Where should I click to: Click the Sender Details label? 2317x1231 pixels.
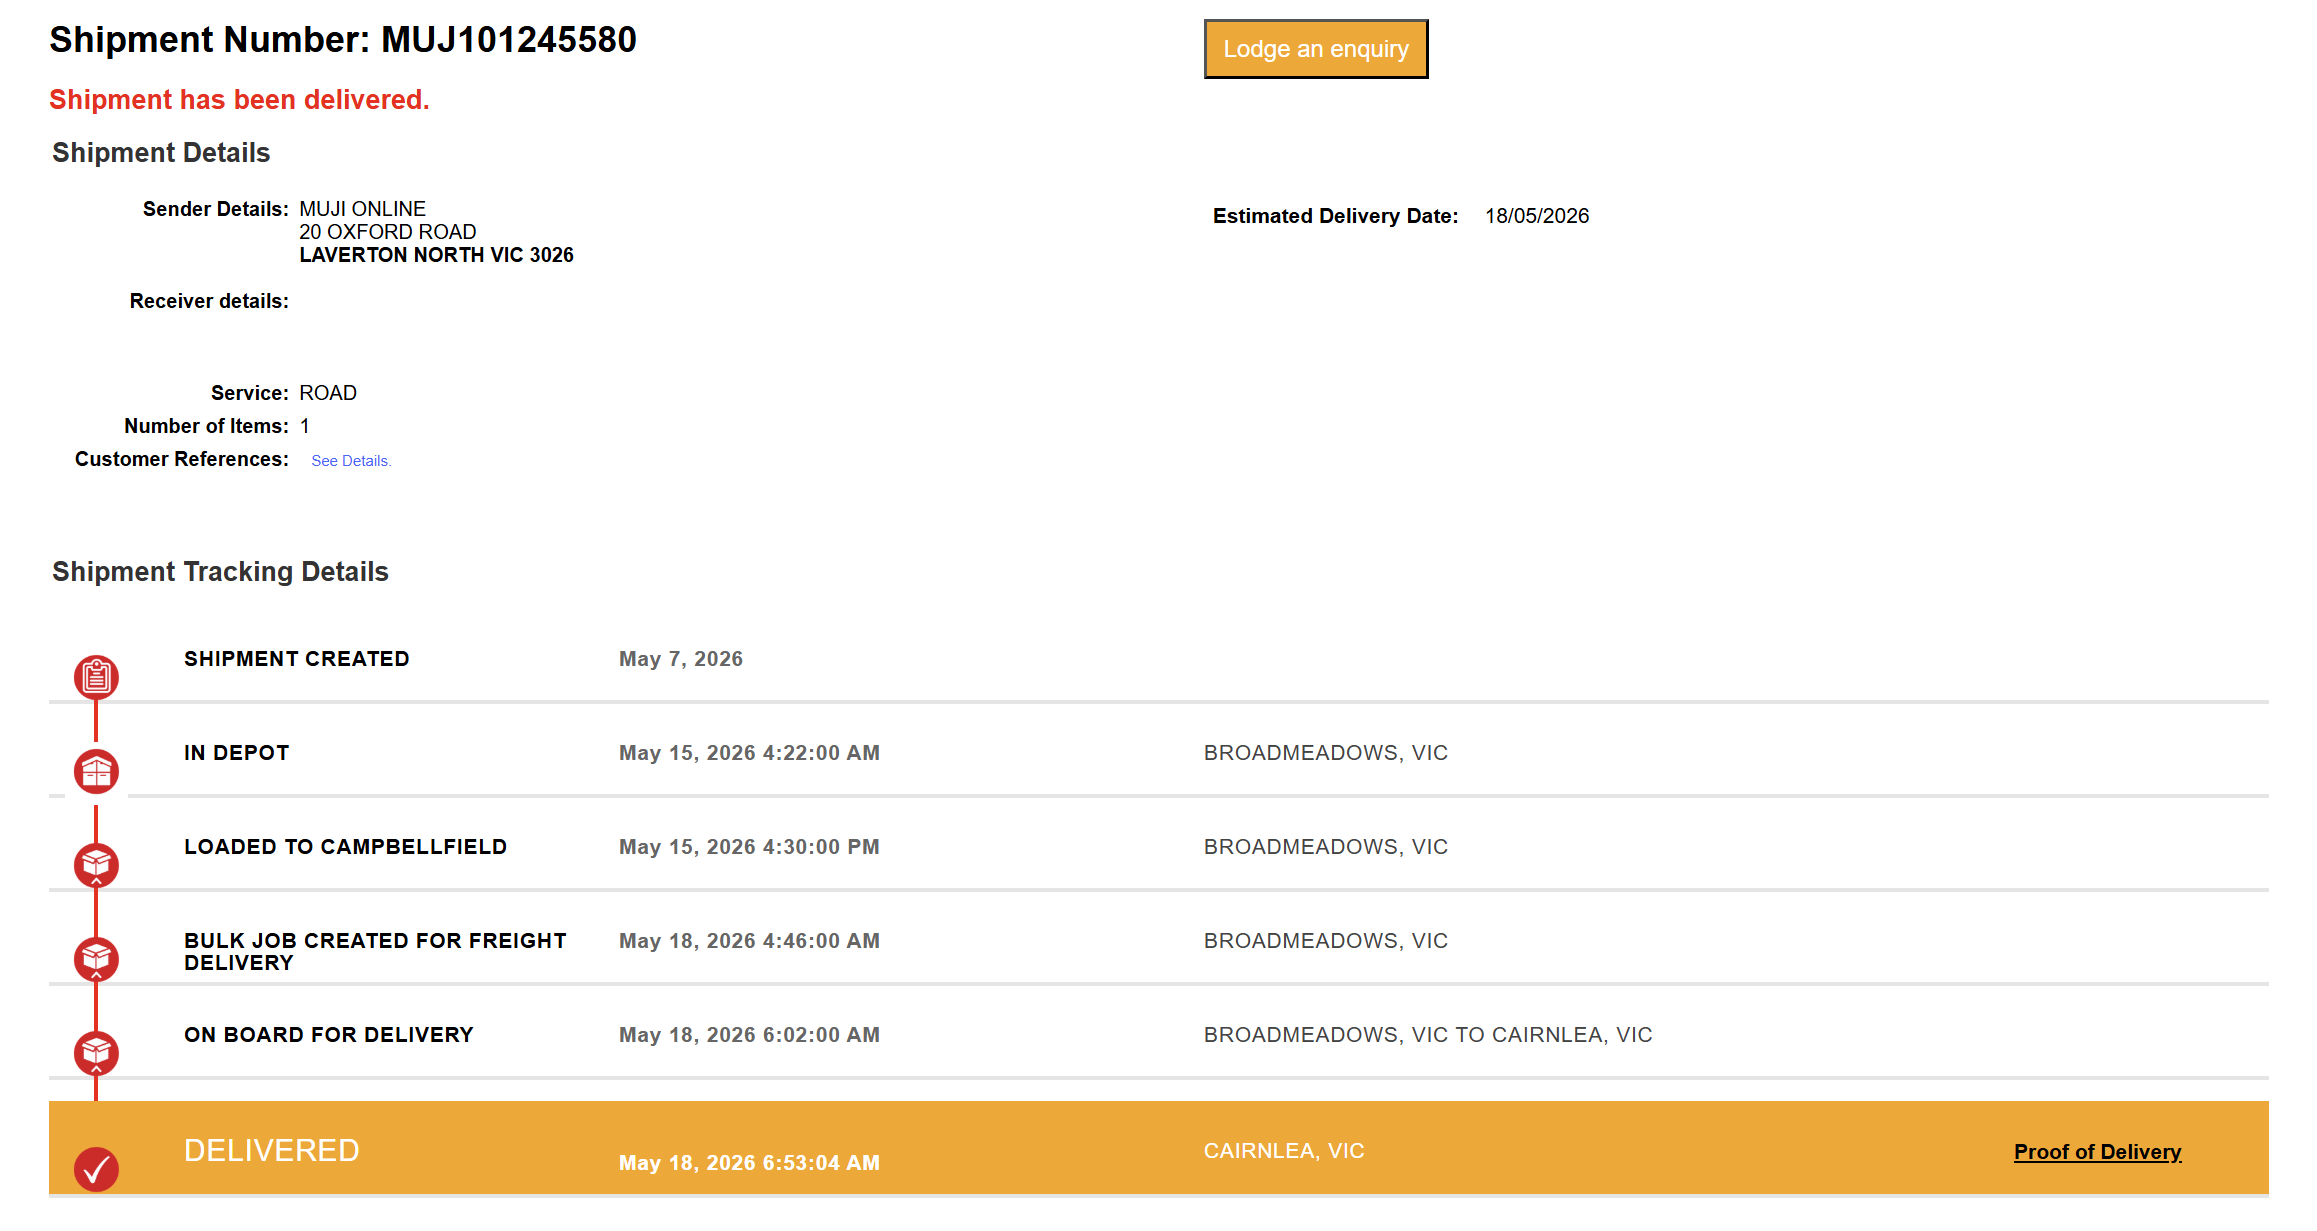pyautogui.click(x=216, y=209)
